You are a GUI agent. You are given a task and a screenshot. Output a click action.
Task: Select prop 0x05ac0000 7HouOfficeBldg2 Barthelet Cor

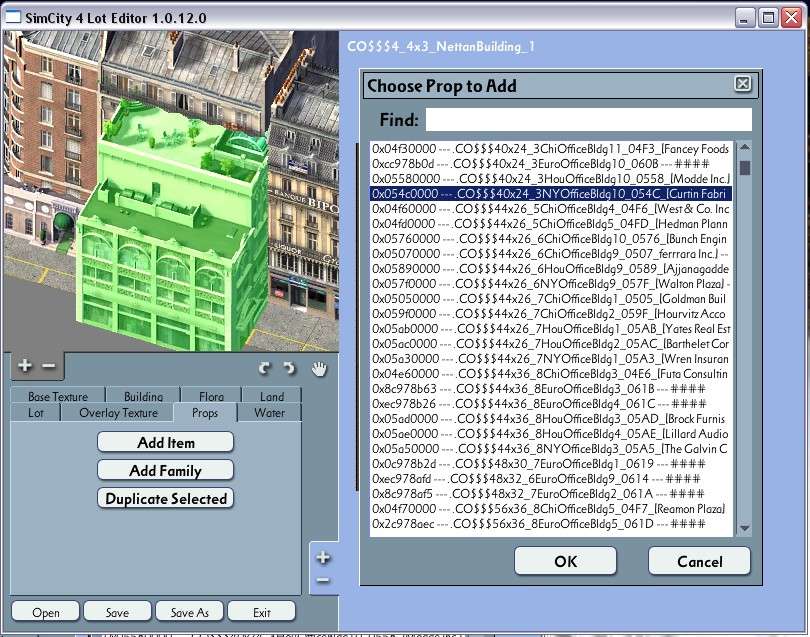(551, 344)
